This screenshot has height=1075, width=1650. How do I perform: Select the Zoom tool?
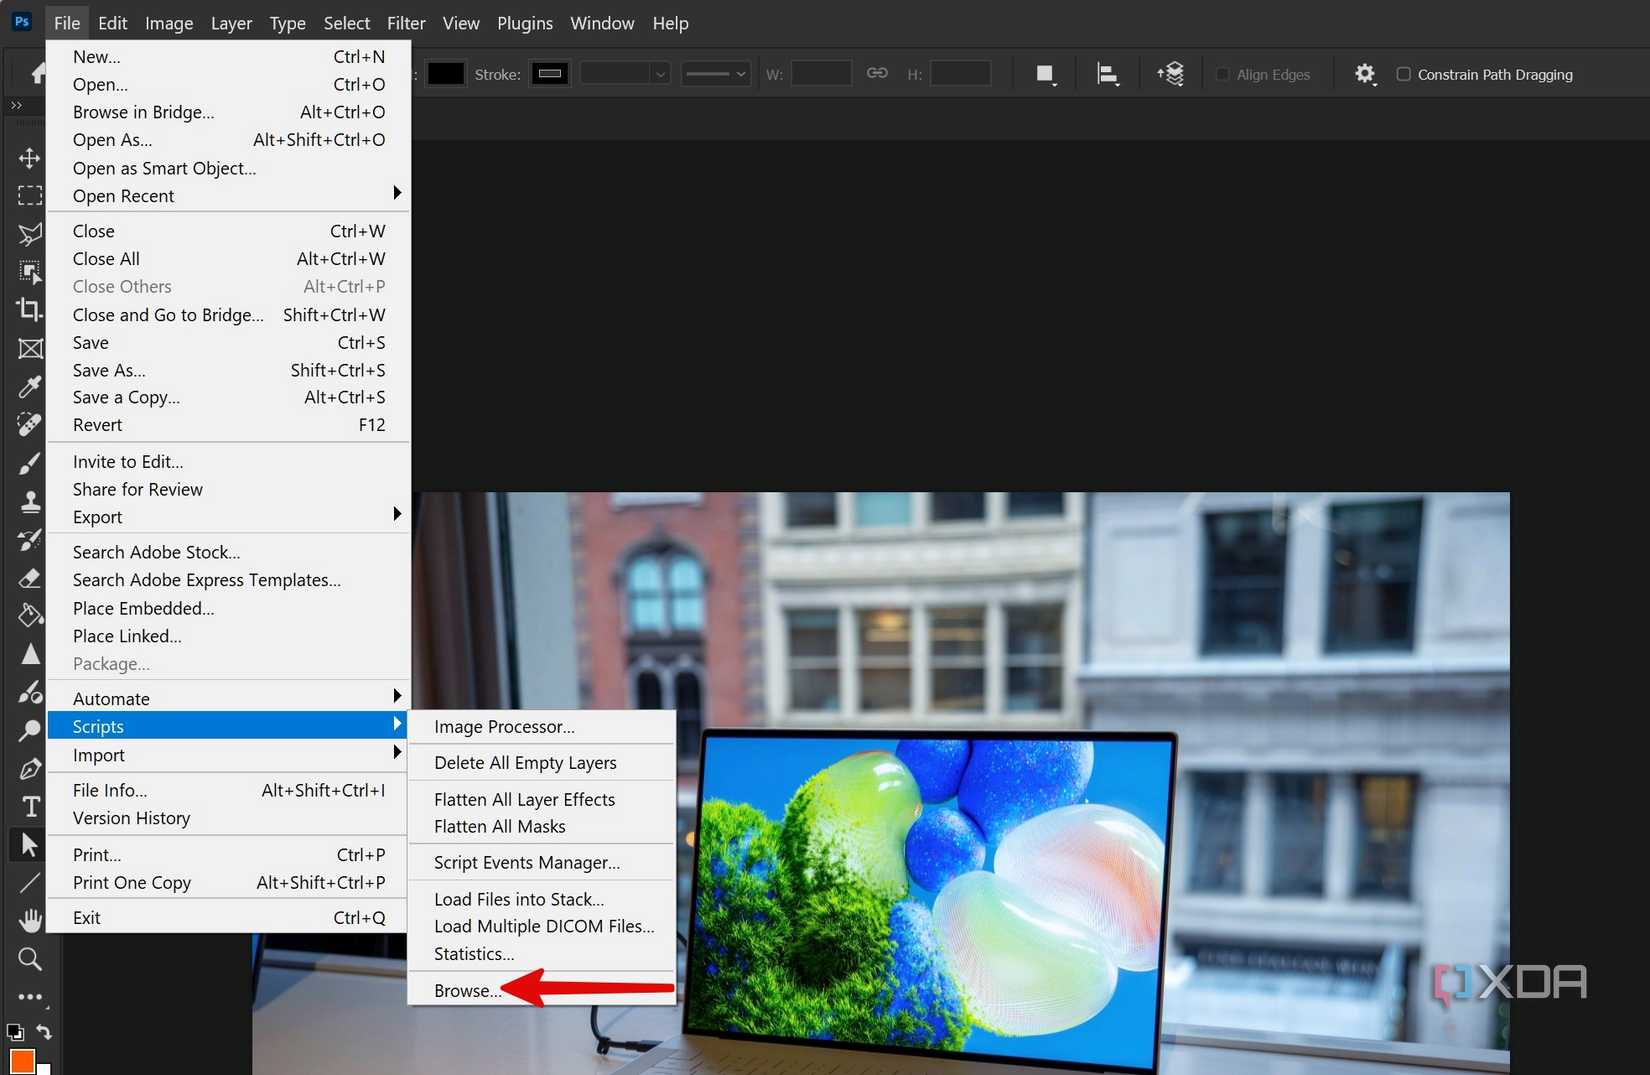click(x=29, y=959)
